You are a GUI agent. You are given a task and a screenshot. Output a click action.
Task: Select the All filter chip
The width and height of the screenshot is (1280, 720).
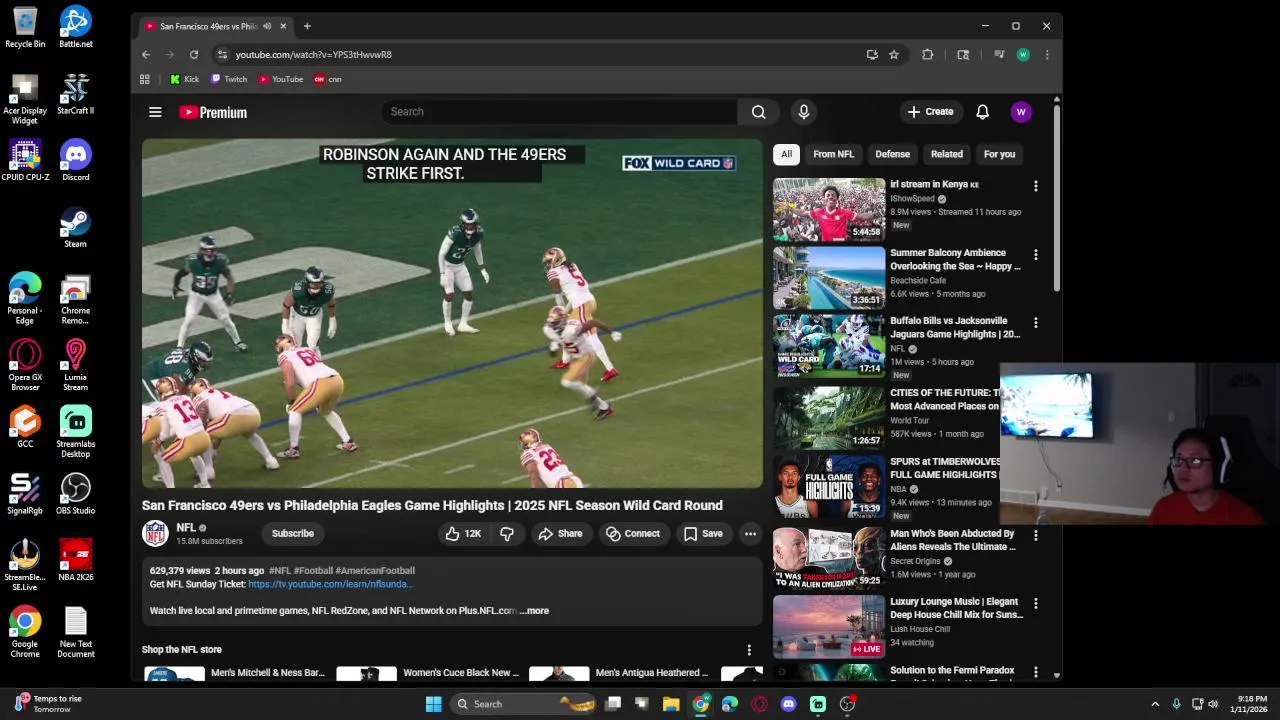[786, 154]
